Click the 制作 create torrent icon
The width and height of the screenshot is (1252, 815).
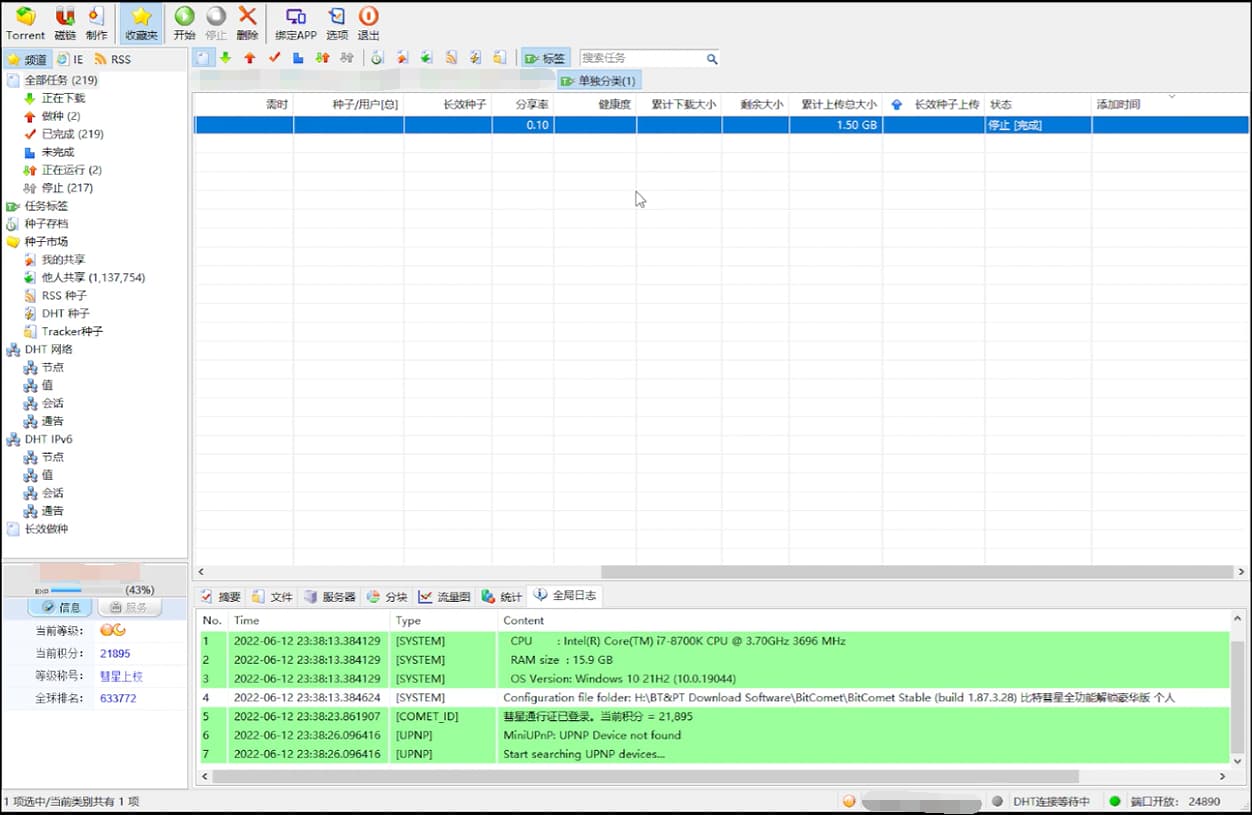pos(96,17)
